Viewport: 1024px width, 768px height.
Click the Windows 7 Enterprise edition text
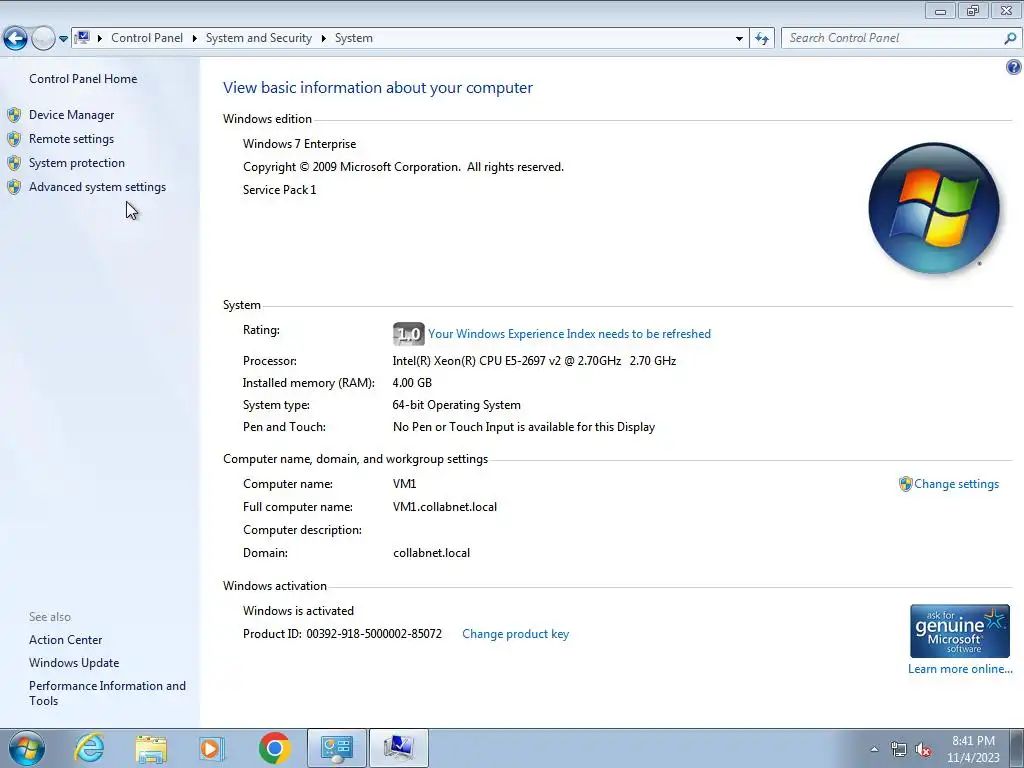300,144
